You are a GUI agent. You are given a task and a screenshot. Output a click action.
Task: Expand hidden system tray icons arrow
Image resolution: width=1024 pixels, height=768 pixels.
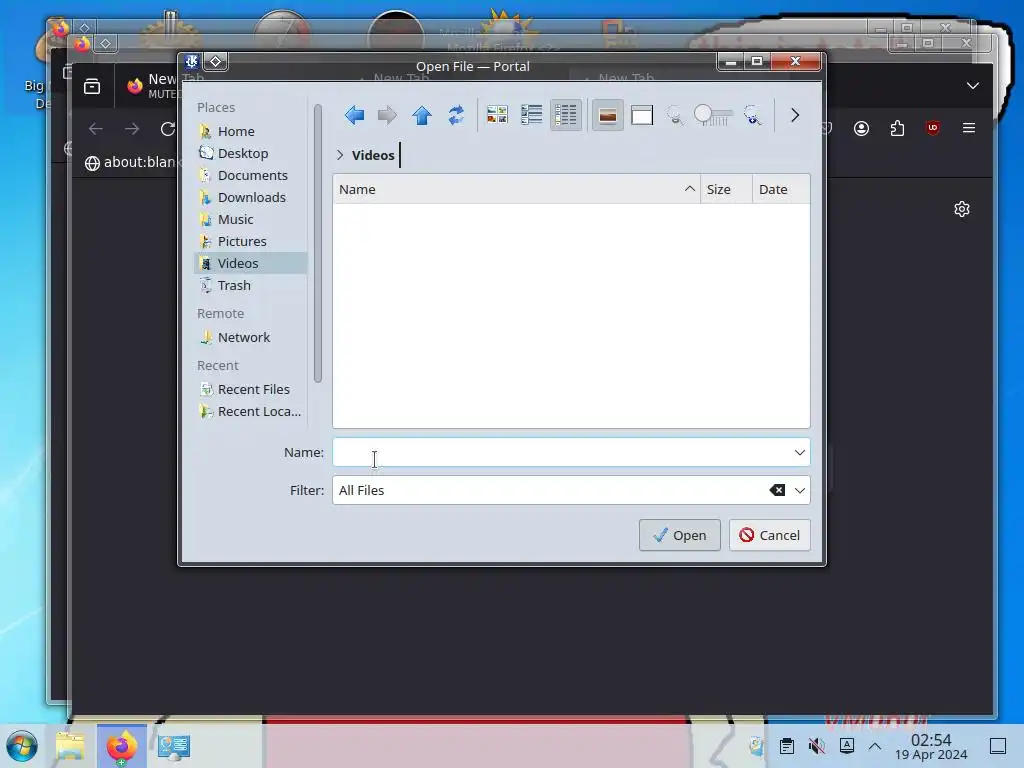[x=875, y=746]
